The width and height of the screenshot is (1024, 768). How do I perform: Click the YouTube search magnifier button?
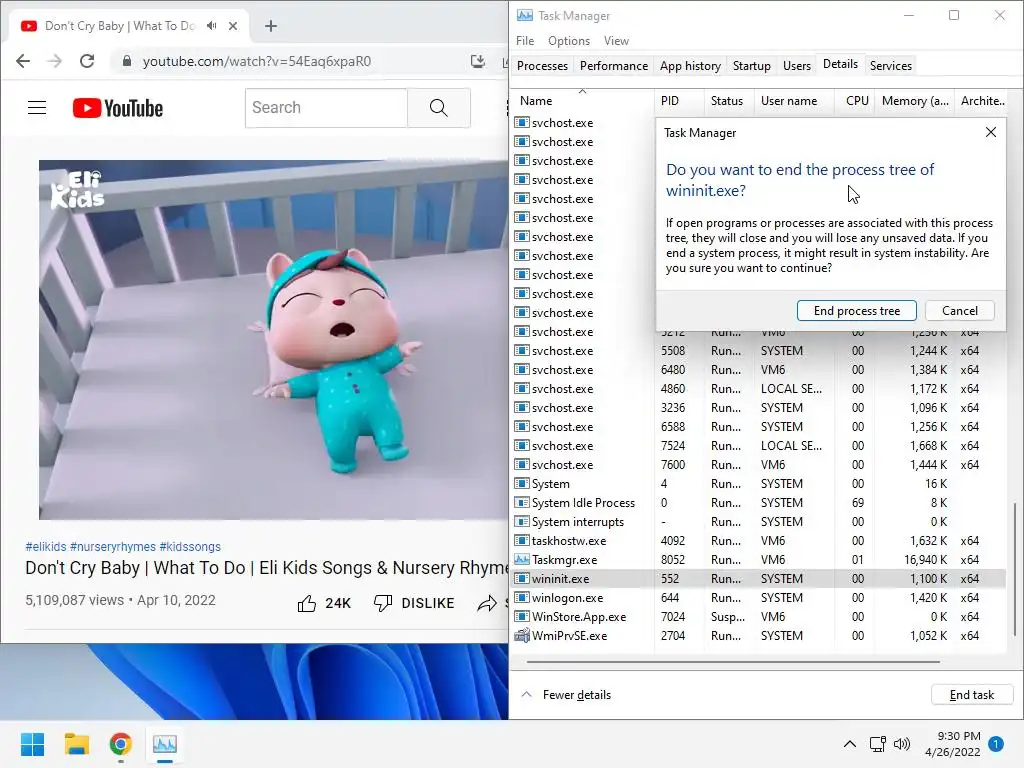[439, 108]
